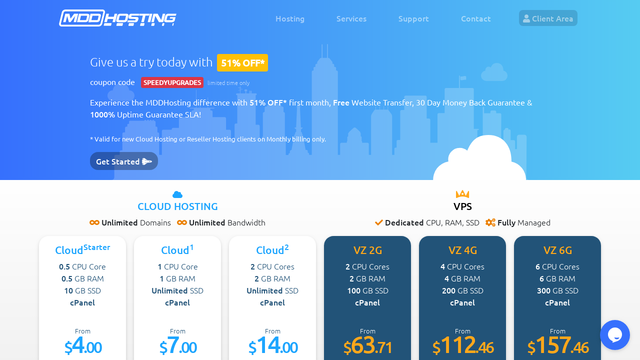Click the MDDHosting logo
Viewport: 640px width, 360px height.
coord(118,18)
